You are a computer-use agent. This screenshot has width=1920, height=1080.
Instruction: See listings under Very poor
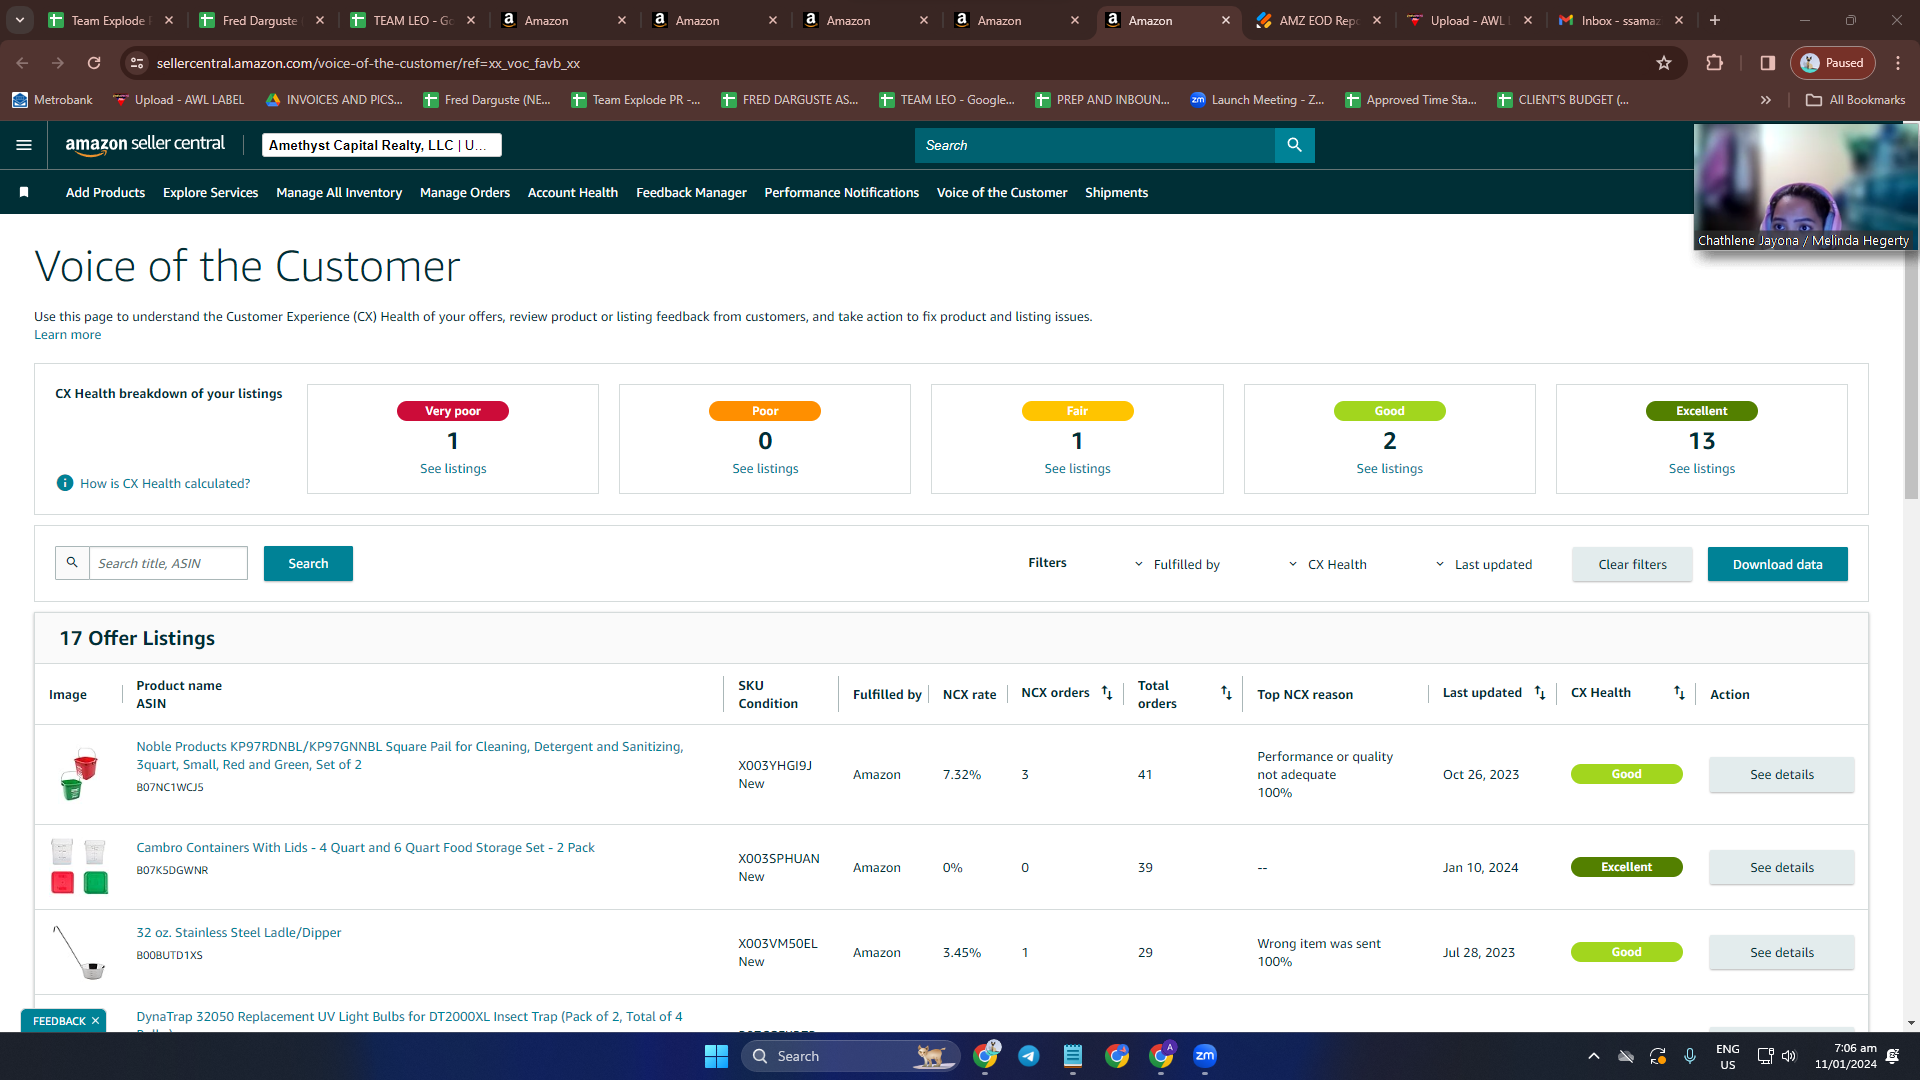pos(453,468)
